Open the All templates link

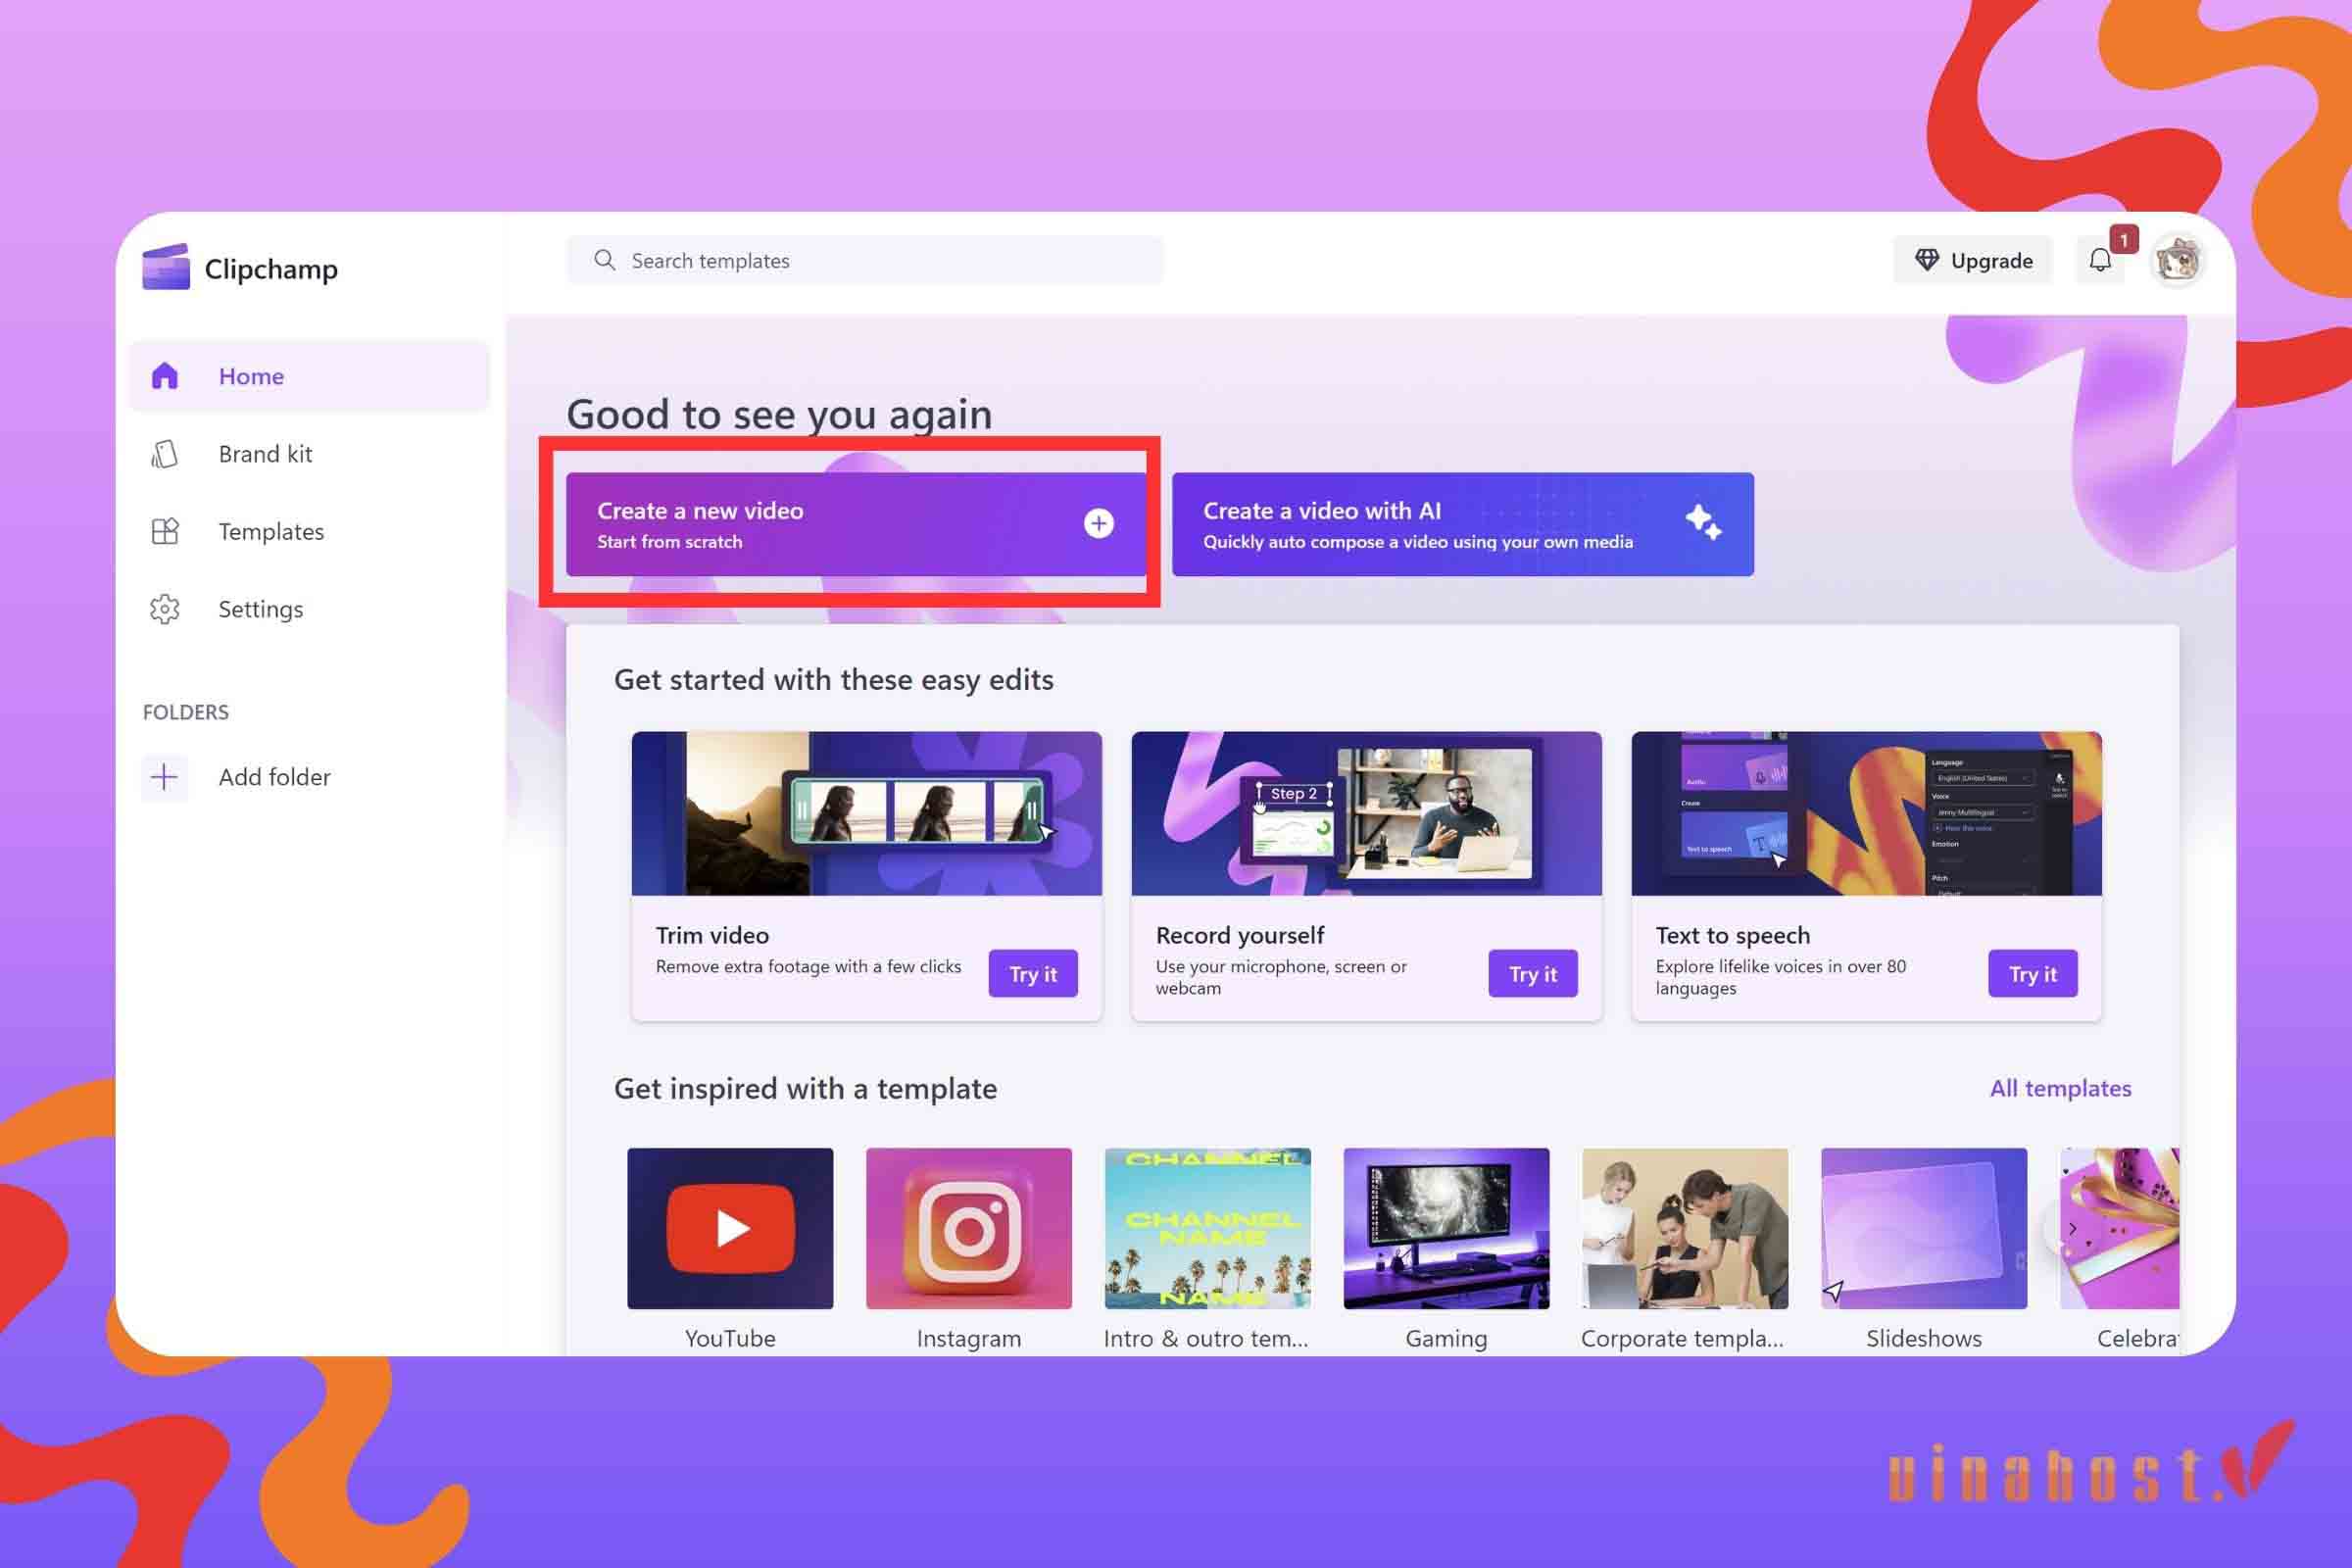pos(2060,1088)
